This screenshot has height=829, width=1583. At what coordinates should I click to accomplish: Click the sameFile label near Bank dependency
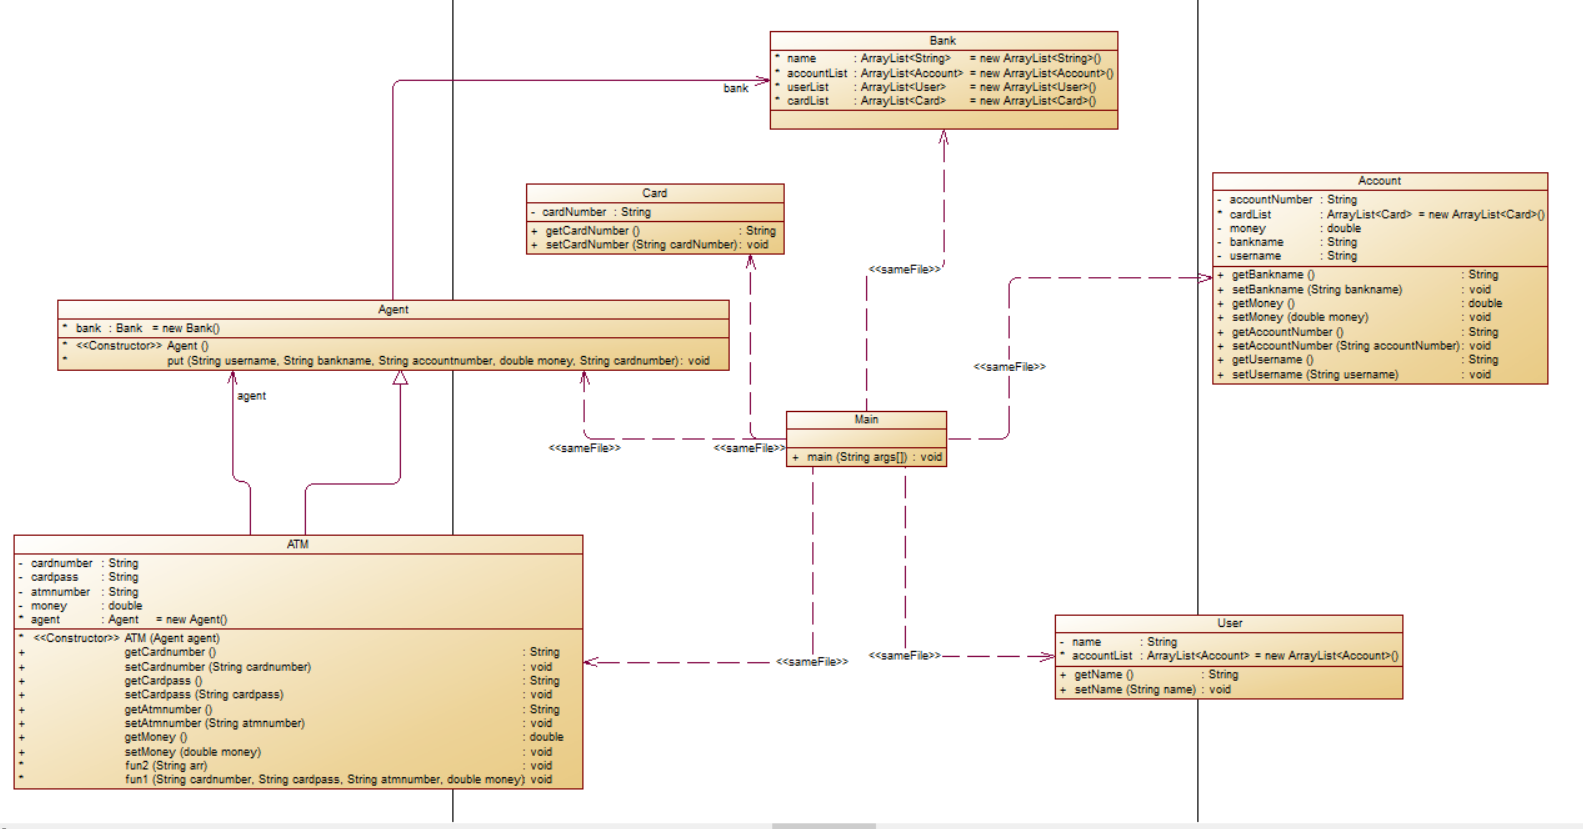click(x=904, y=269)
